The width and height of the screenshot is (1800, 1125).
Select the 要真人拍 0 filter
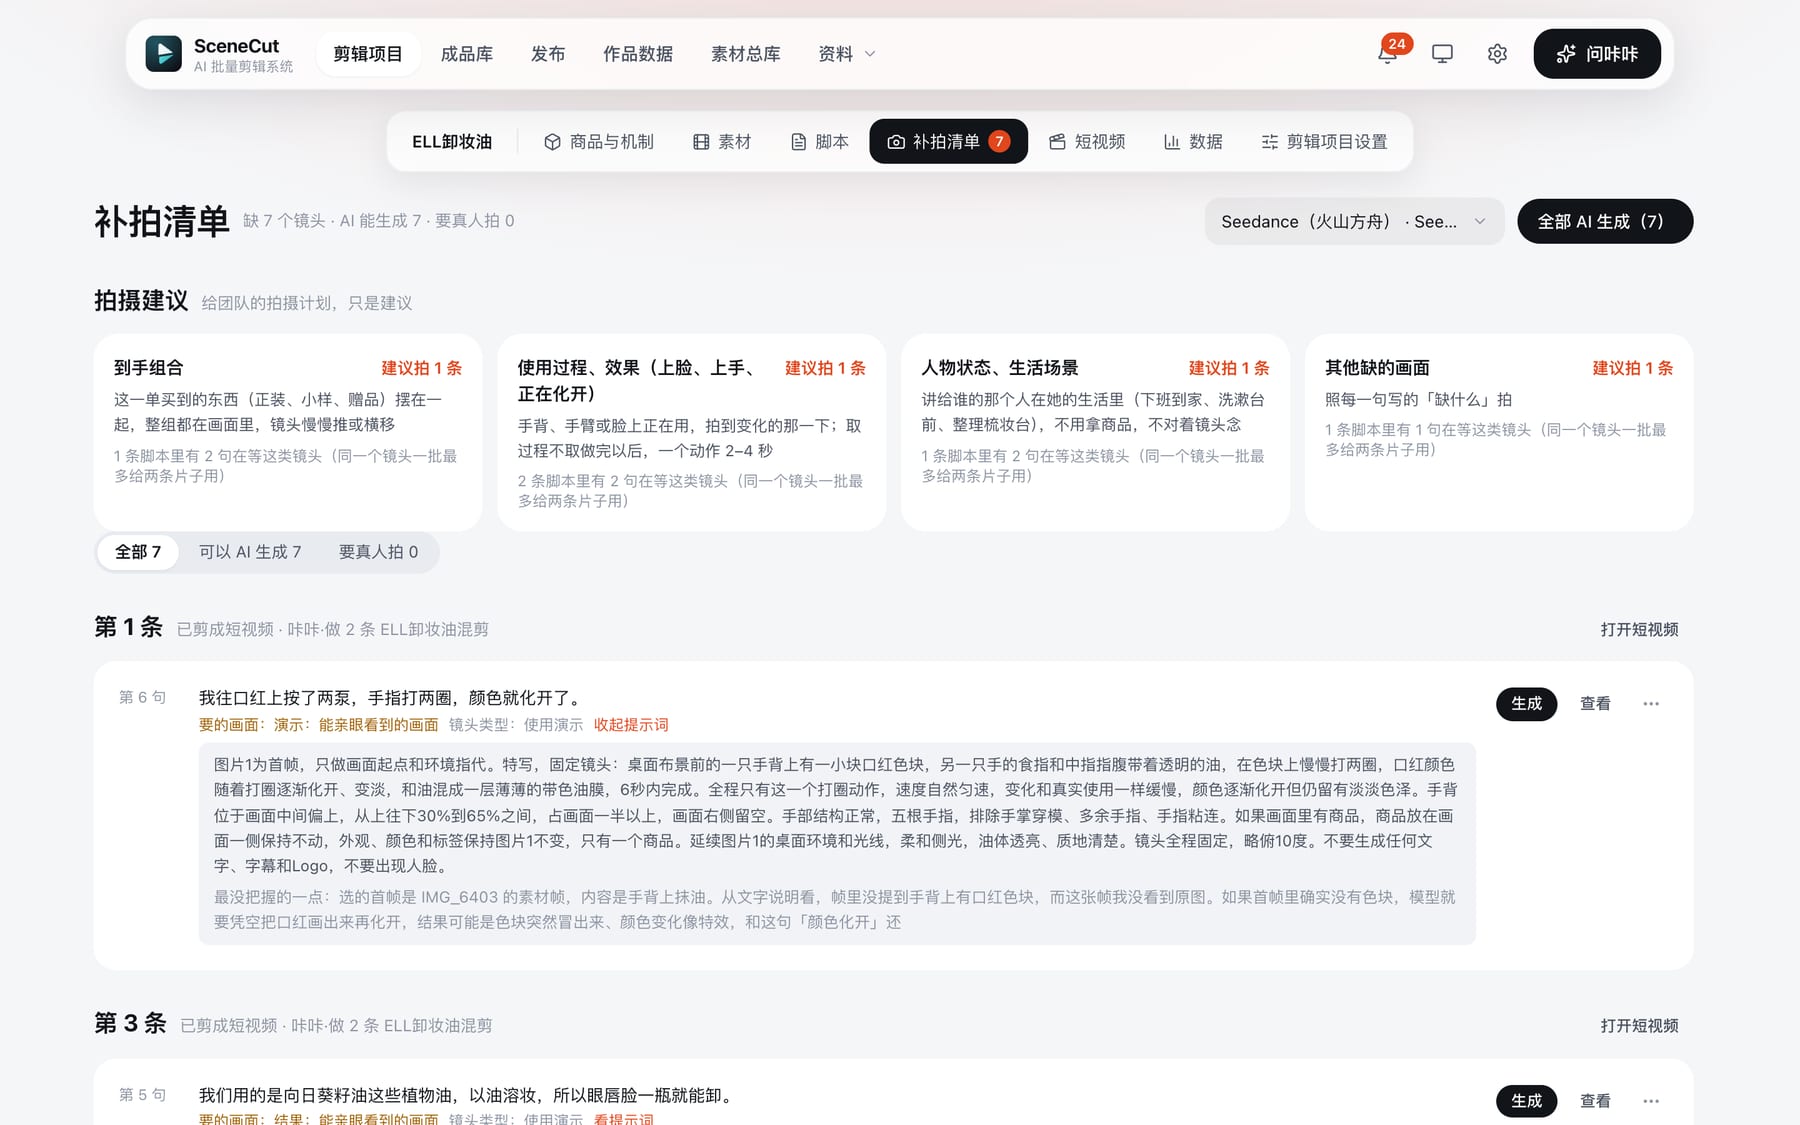tap(378, 552)
